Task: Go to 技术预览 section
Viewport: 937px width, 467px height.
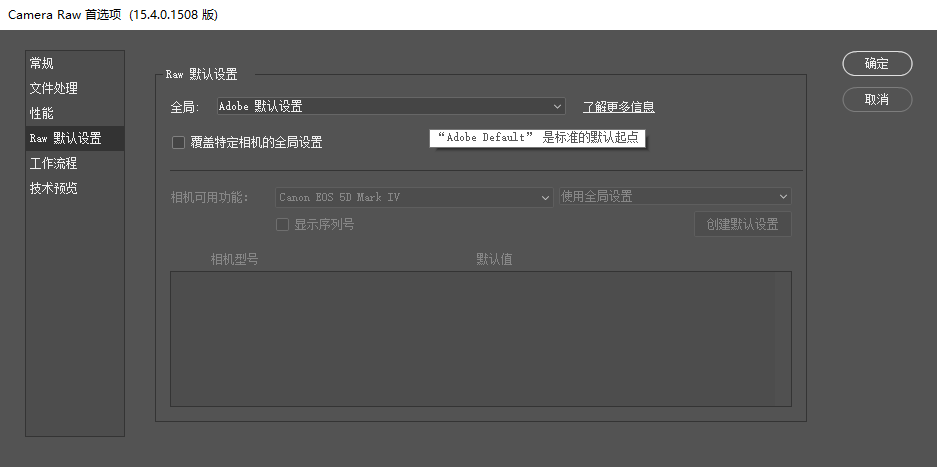Action: tap(75, 188)
